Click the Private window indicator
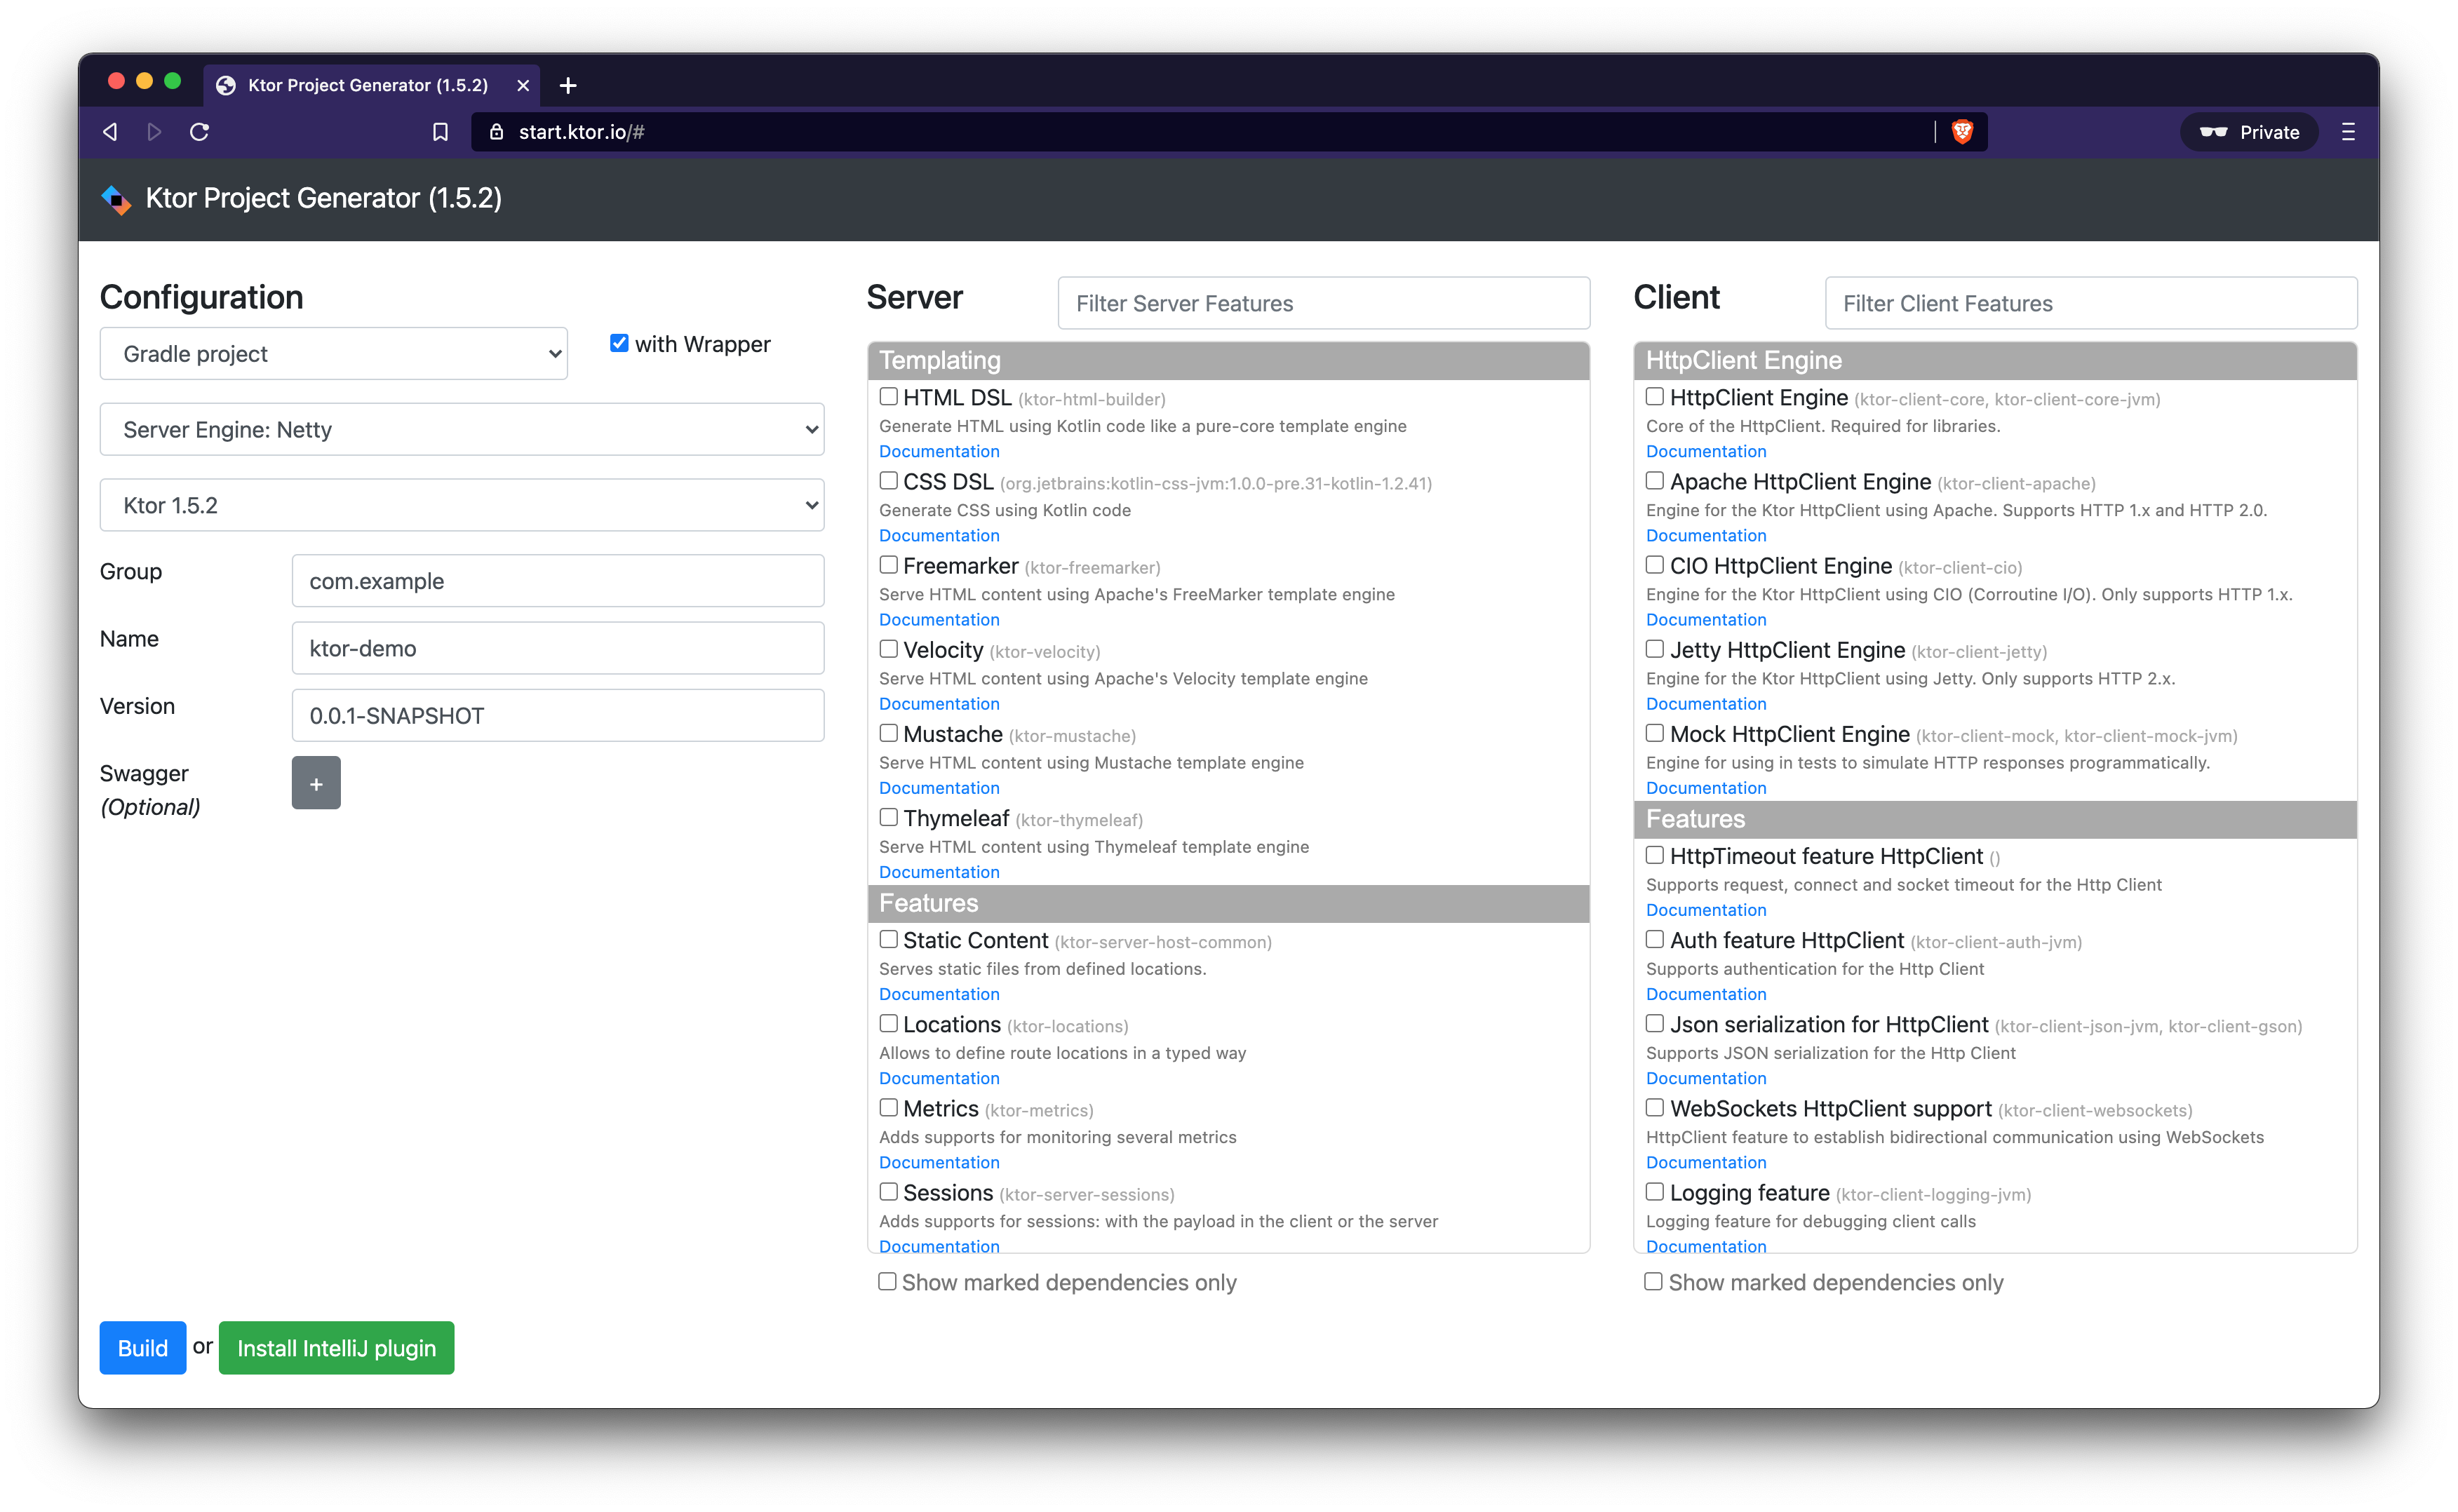This screenshot has height=1512, width=2458. (x=2250, y=132)
